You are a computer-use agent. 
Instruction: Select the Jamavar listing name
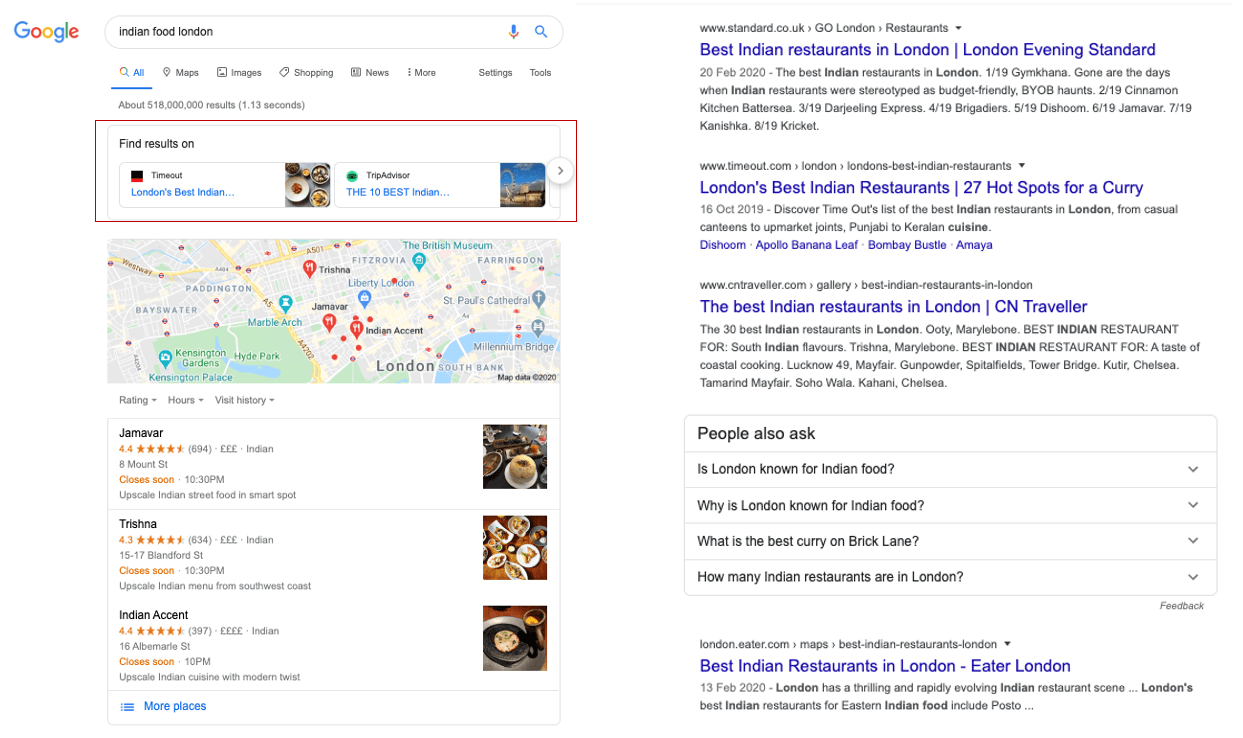point(141,433)
